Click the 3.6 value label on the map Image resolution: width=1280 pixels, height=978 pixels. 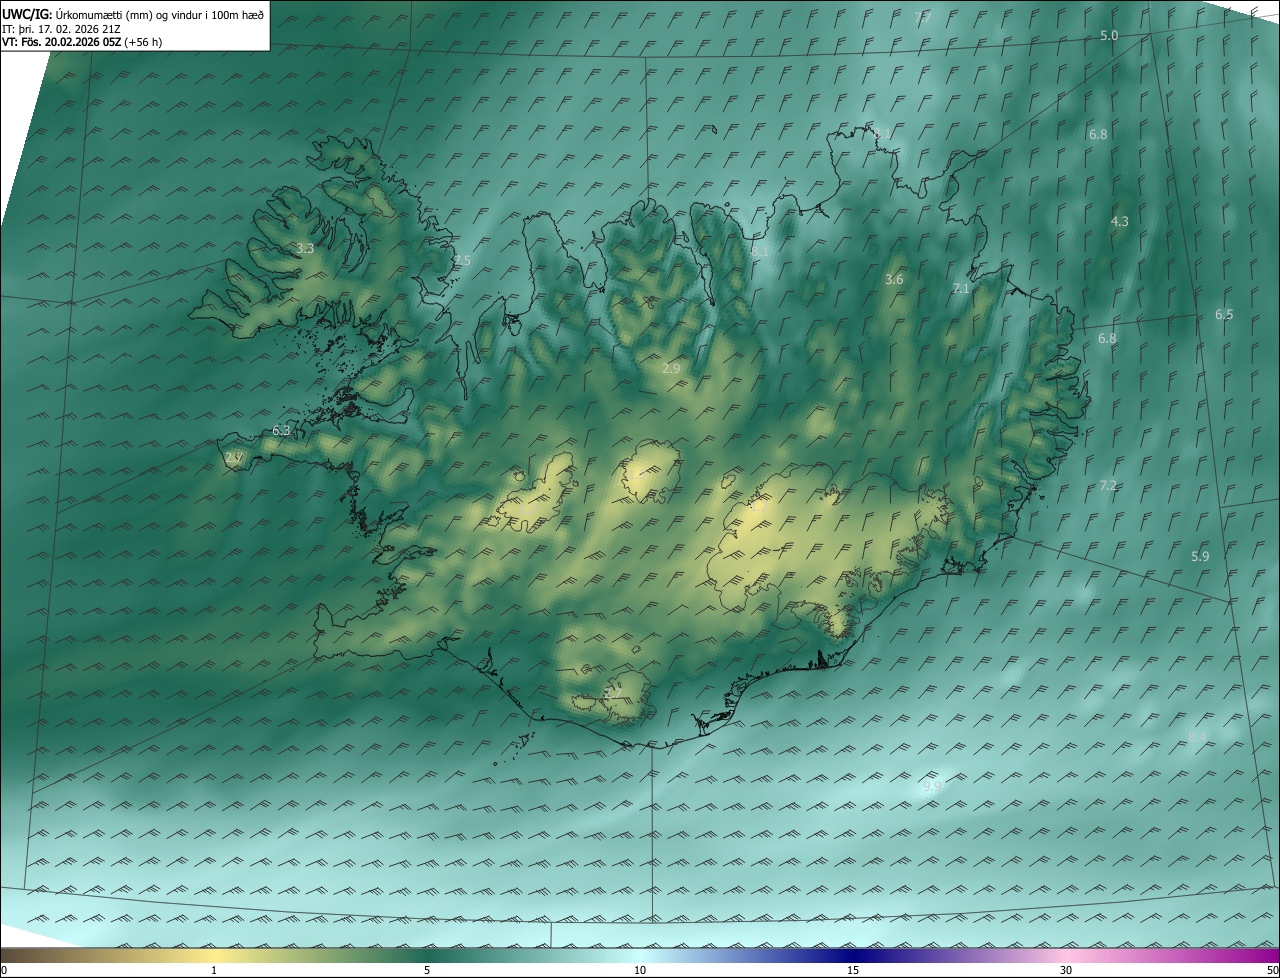894,279
